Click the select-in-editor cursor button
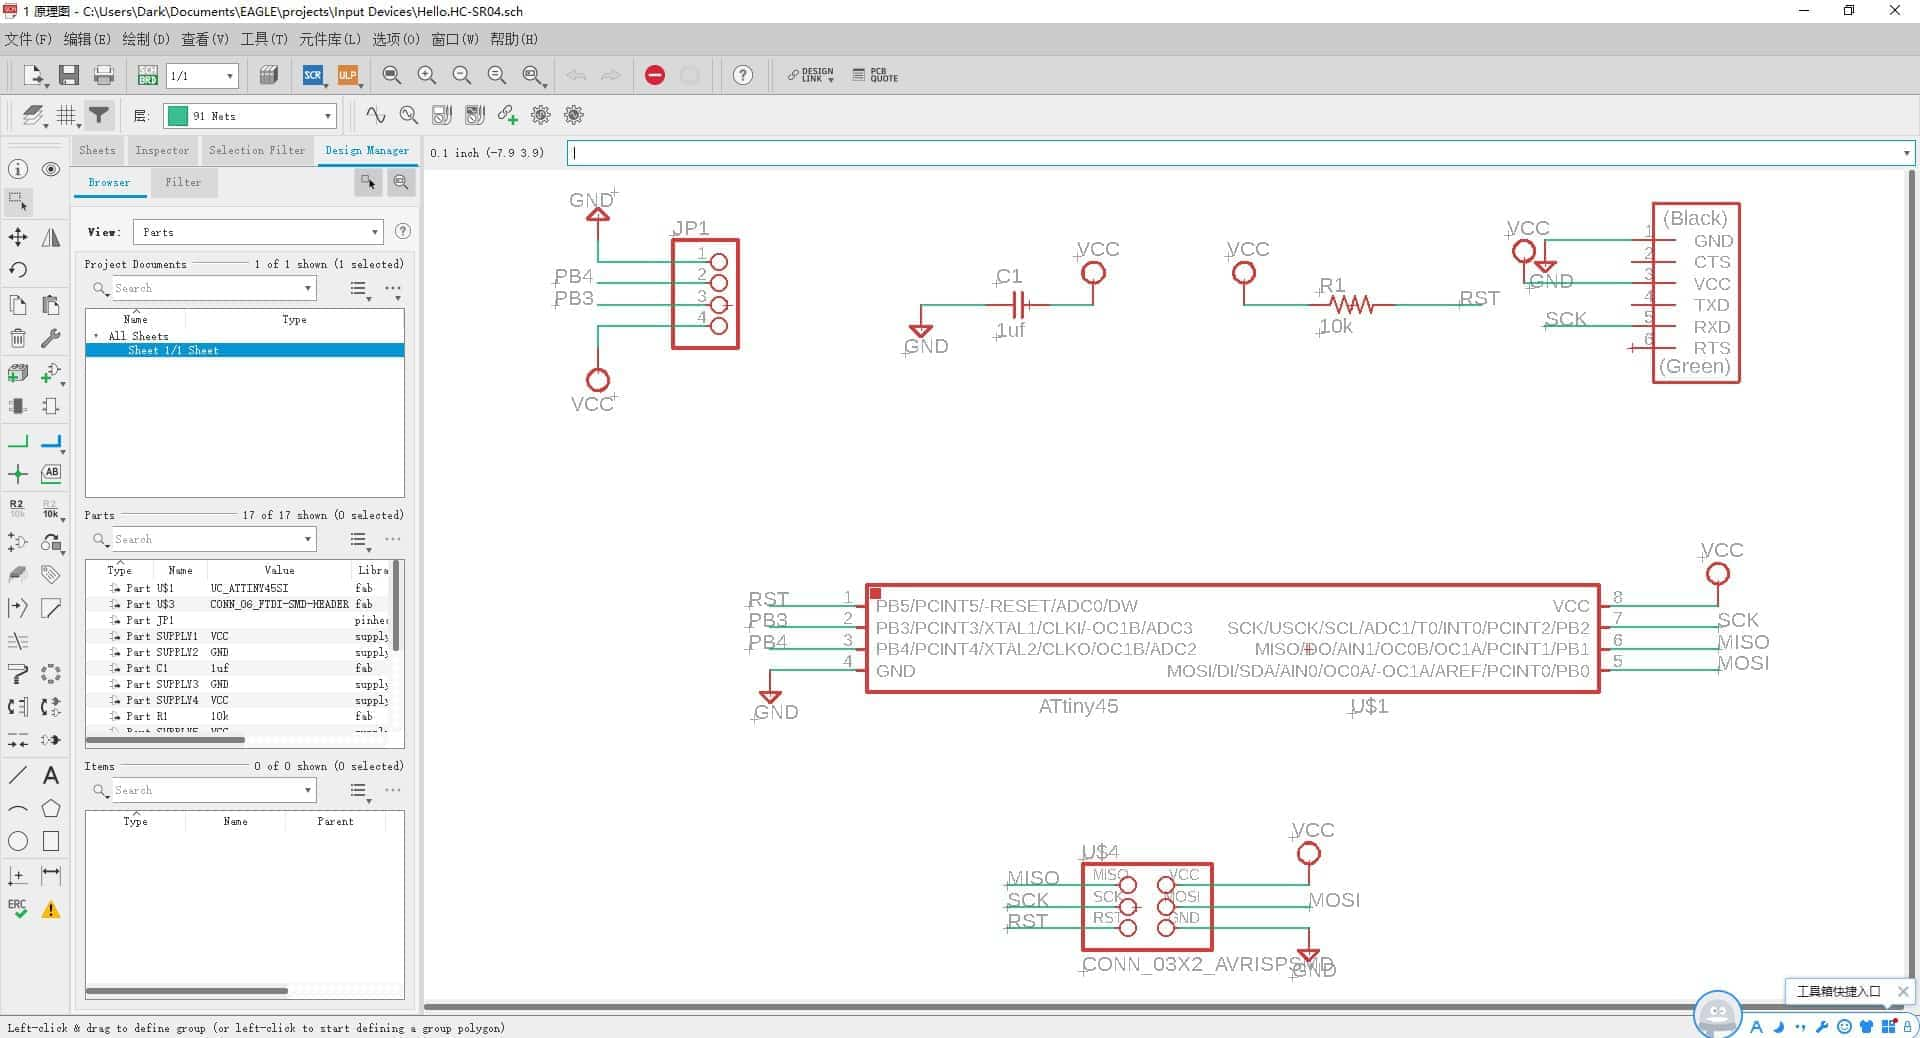The image size is (1920, 1038). pos(368,182)
